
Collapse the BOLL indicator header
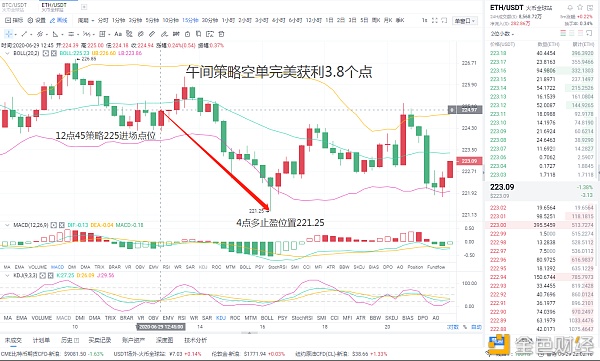coord(7,53)
